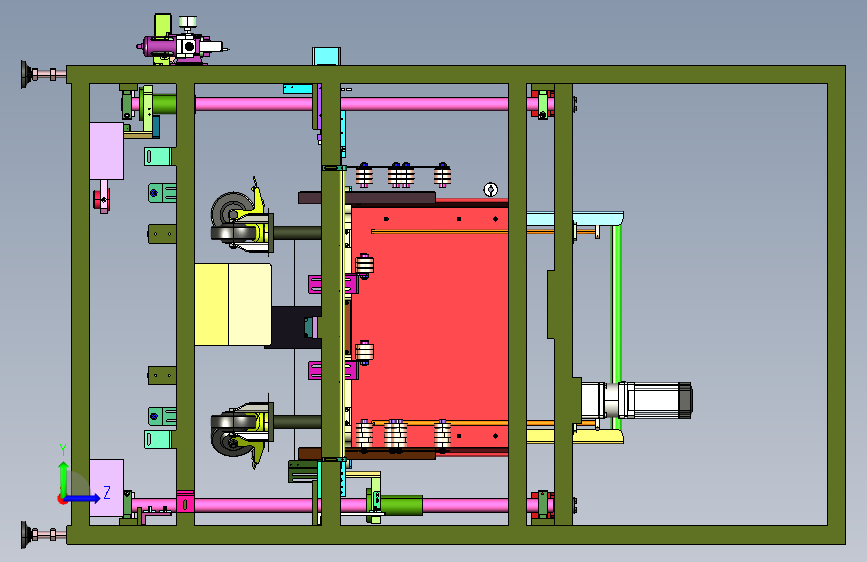Select the lower light purple box
Image resolution: width=867 pixels, height=562 pixels.
pyautogui.click(x=106, y=488)
